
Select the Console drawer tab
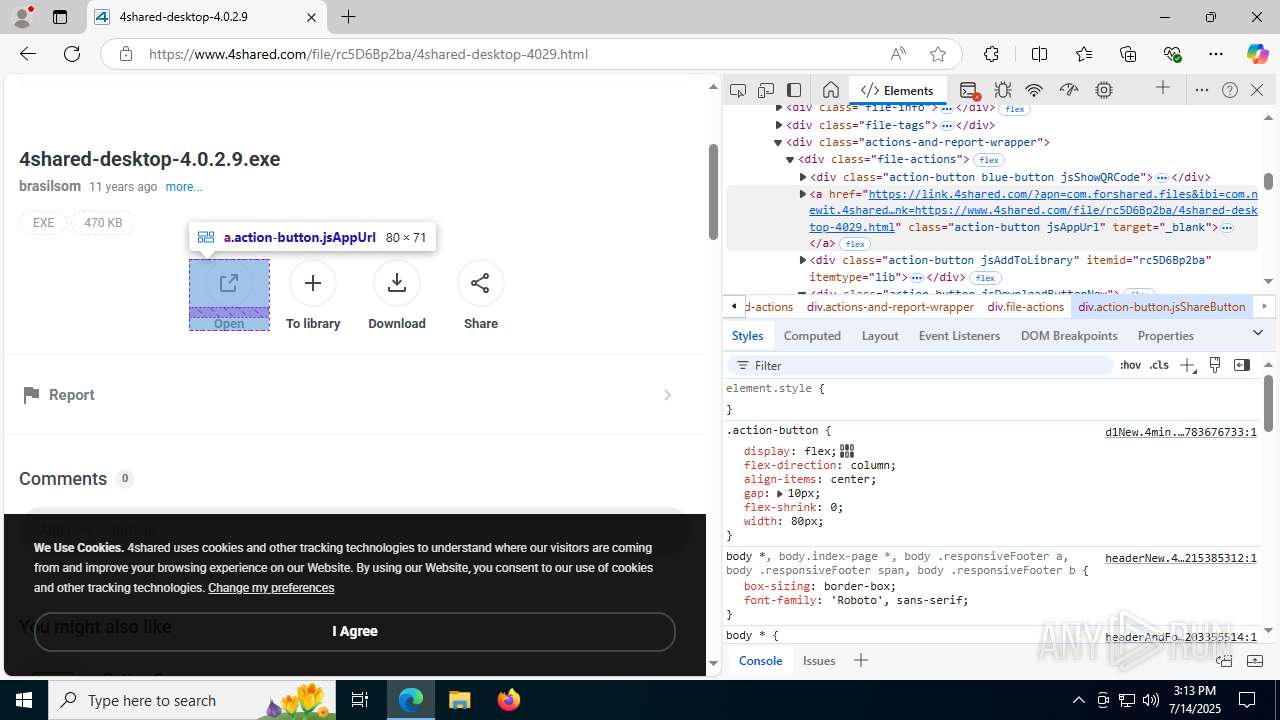tap(760, 660)
